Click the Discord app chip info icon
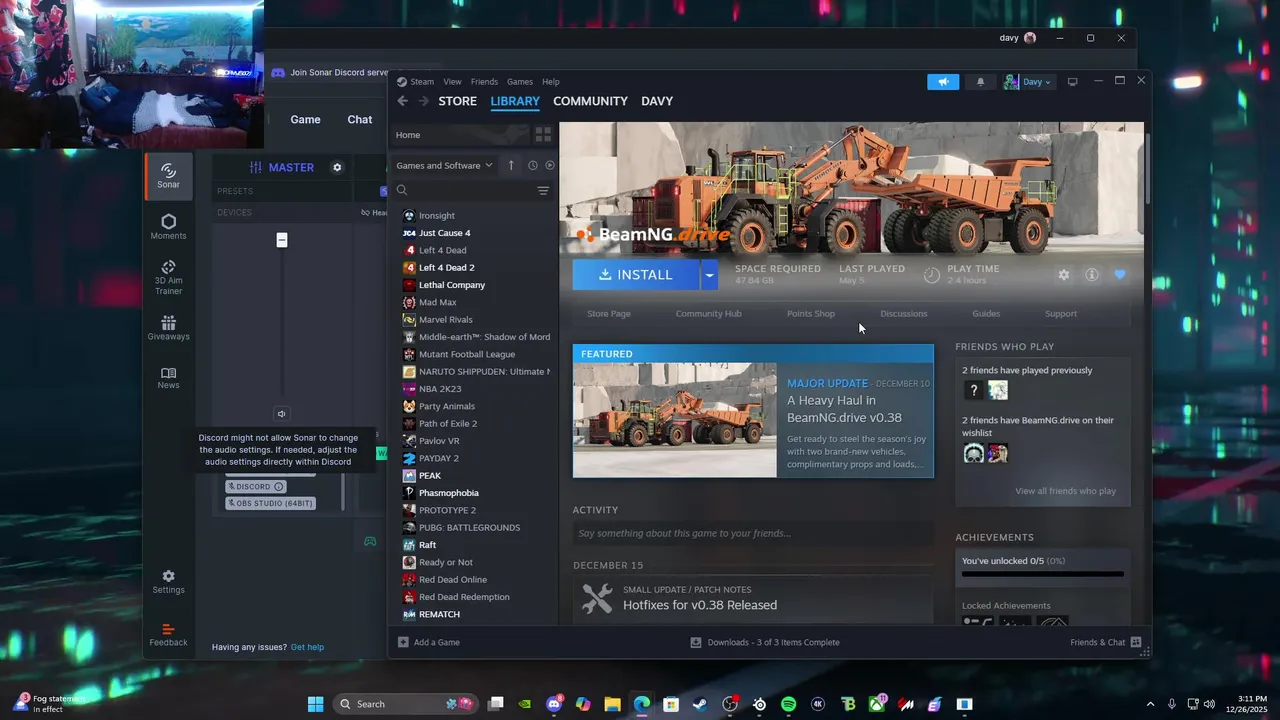Viewport: 1280px width, 720px height. pos(279,487)
